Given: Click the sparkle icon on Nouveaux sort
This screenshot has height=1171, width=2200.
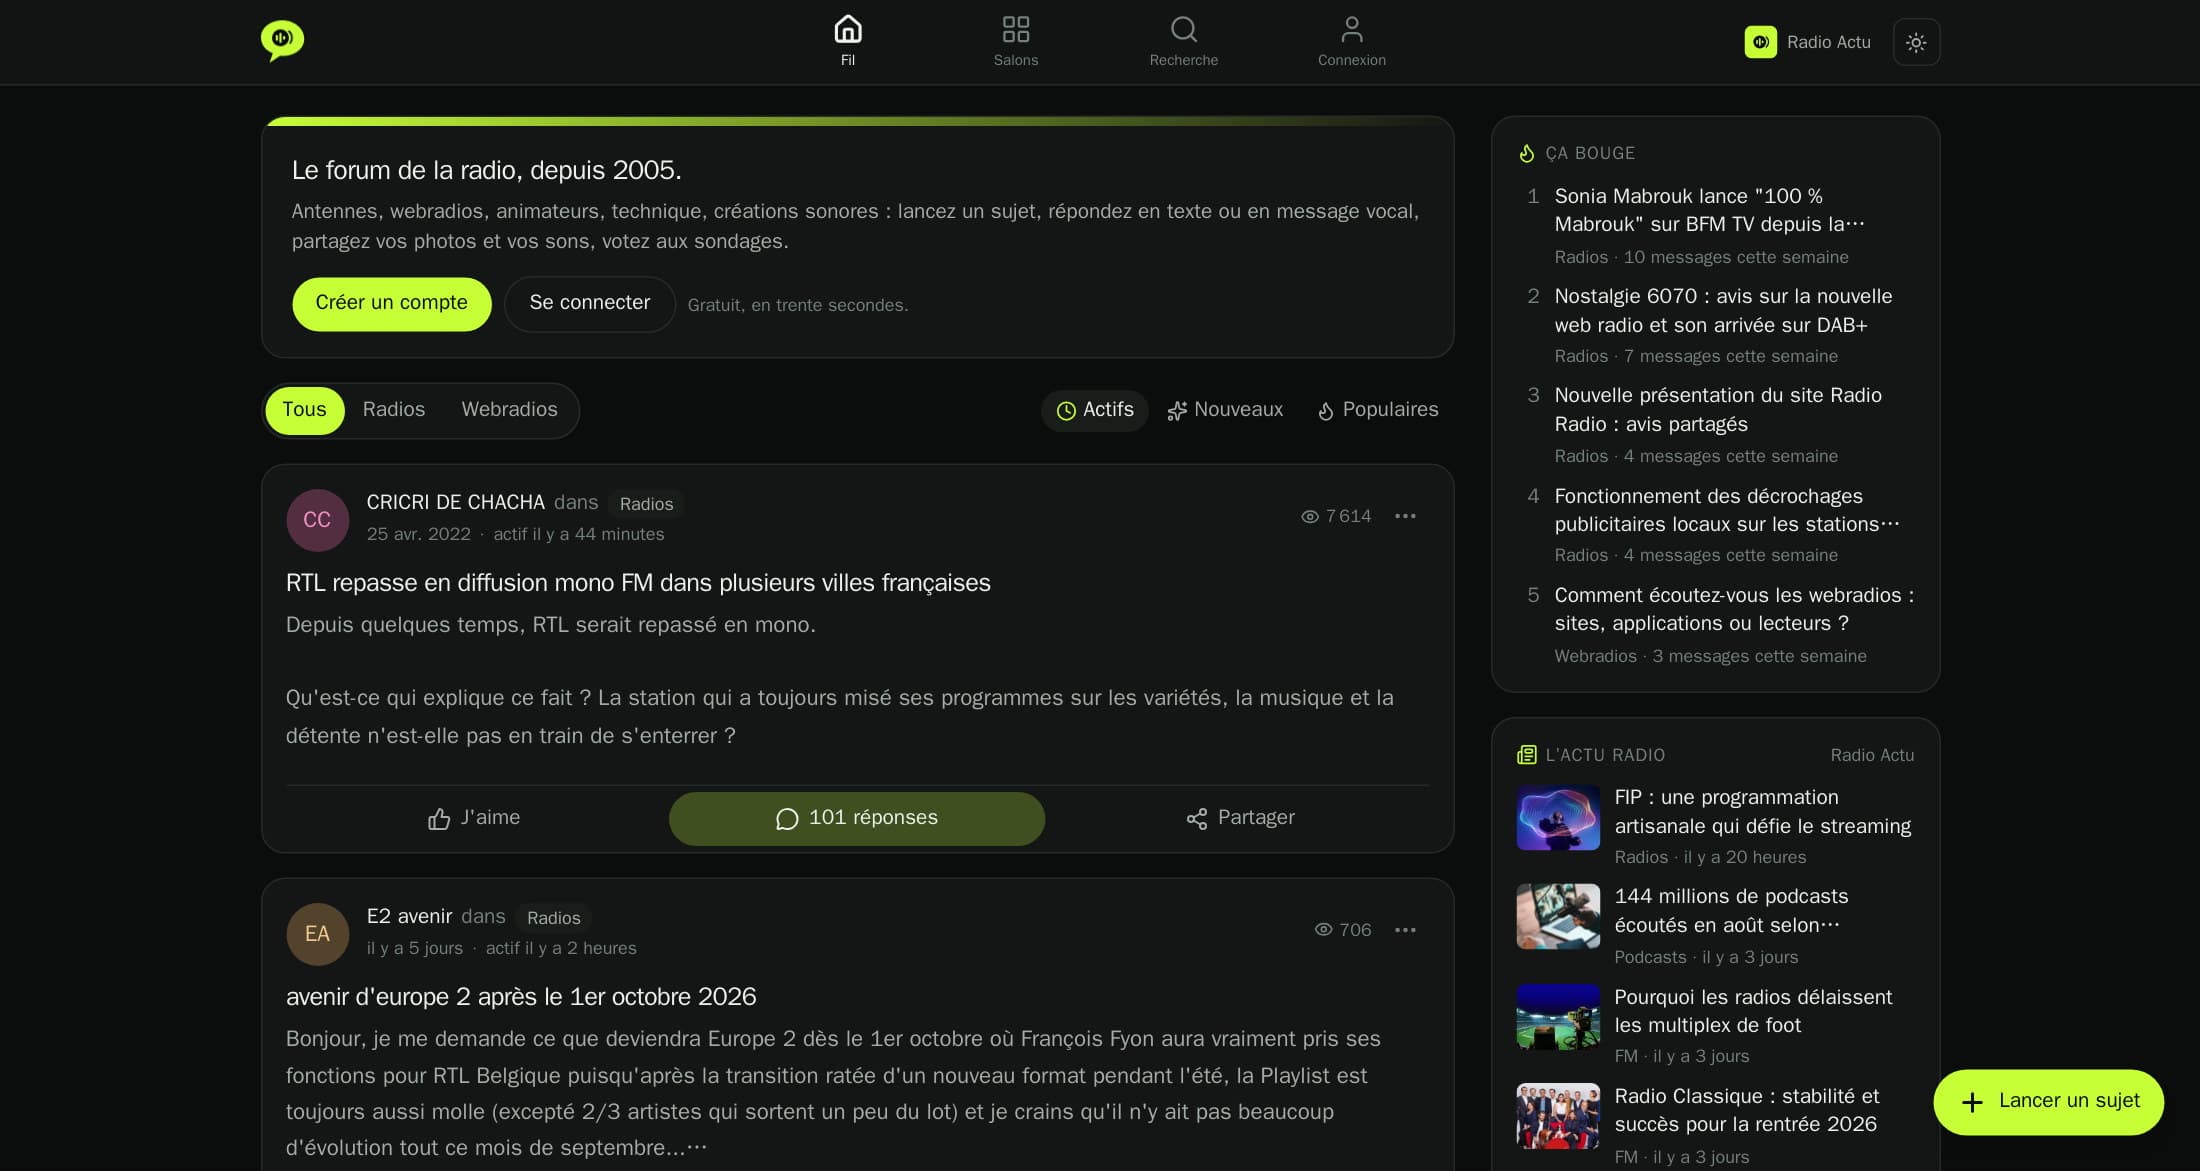Looking at the screenshot, I should click(1177, 410).
